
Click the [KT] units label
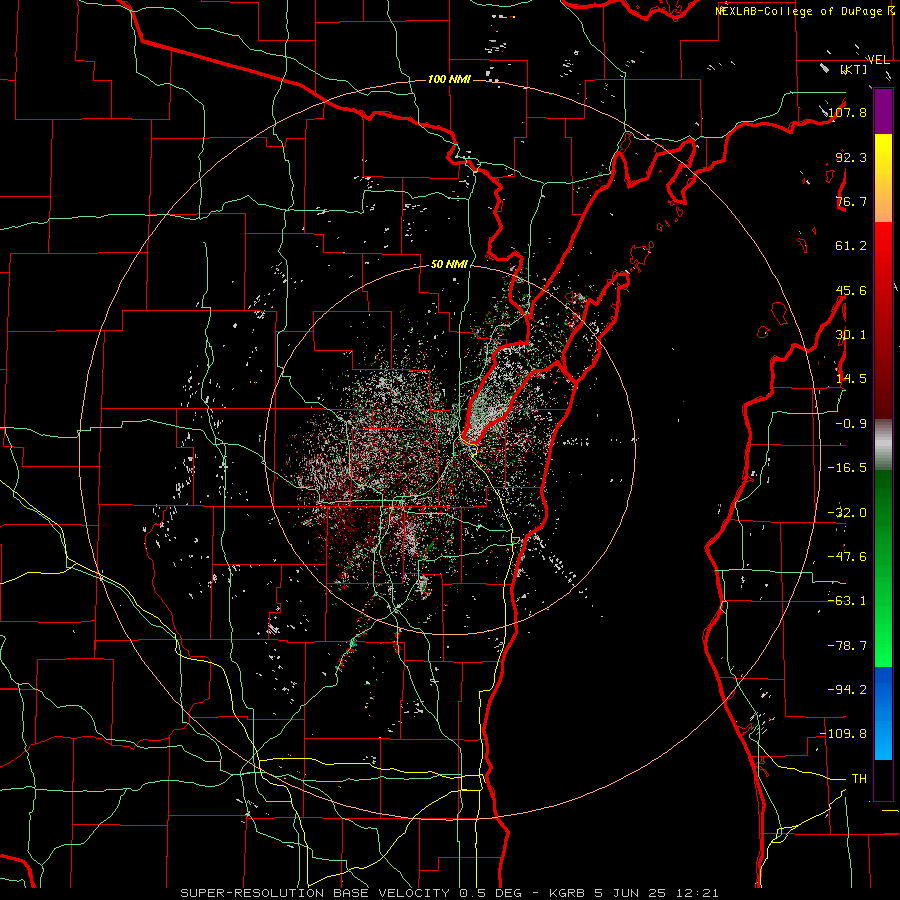pyautogui.click(x=854, y=69)
